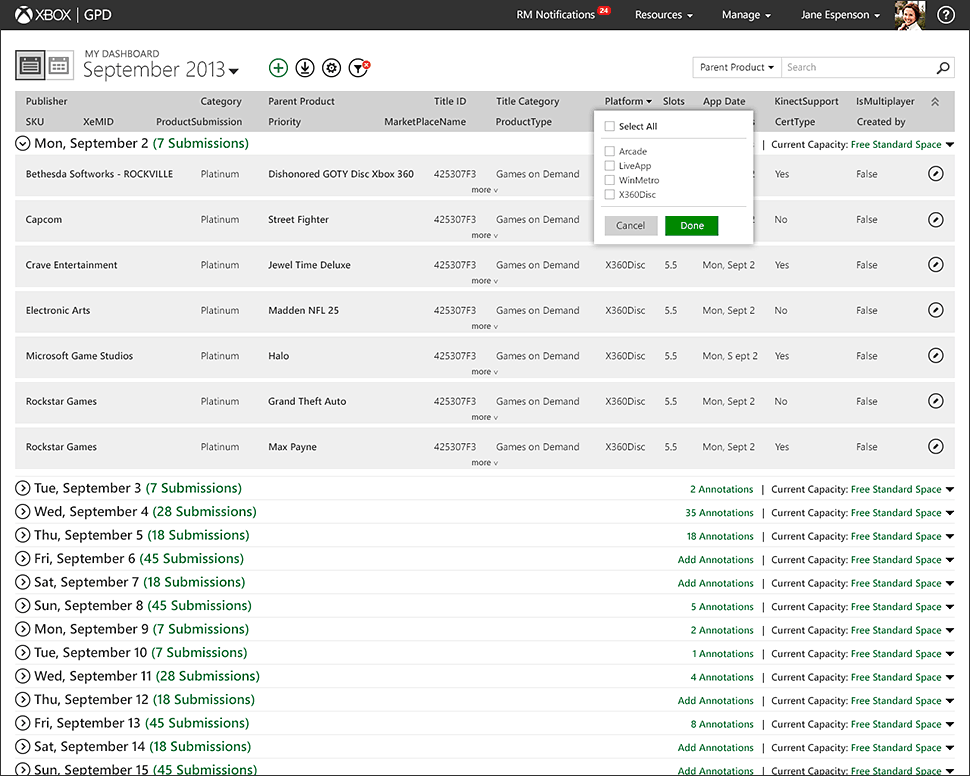Open 5 Annotations for September 8

click(x=722, y=607)
